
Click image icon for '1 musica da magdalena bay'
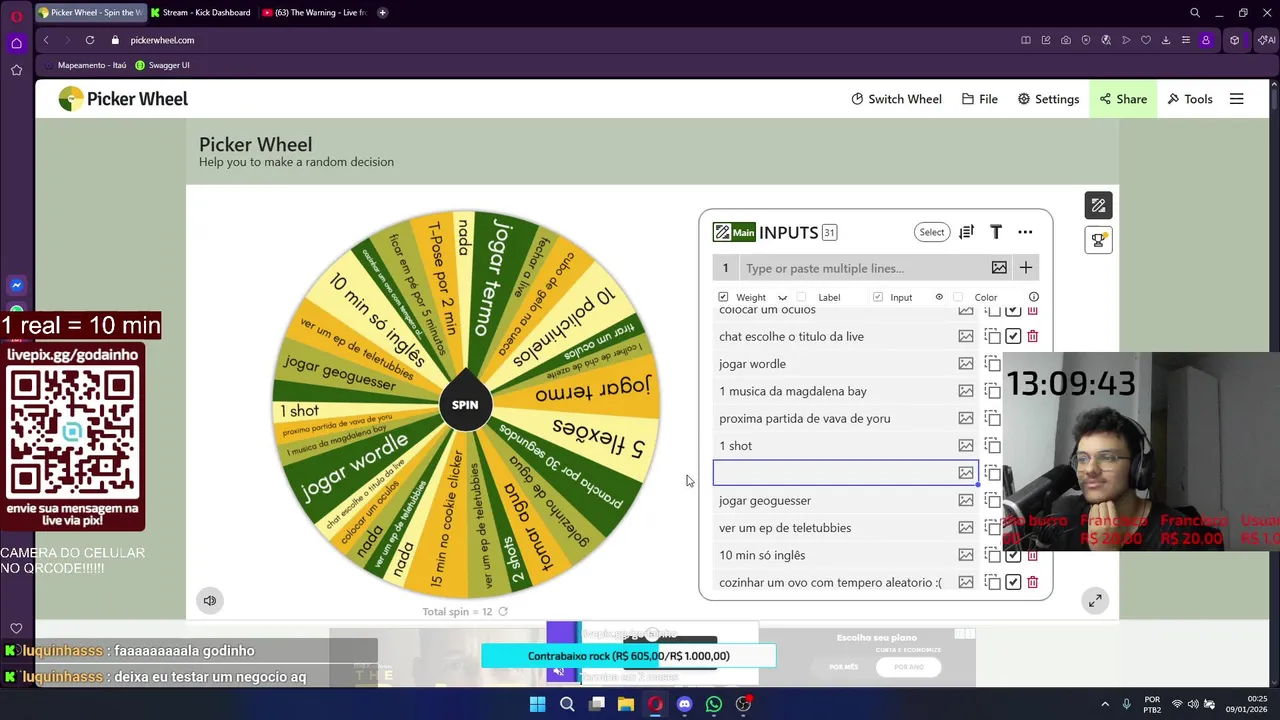click(x=966, y=391)
